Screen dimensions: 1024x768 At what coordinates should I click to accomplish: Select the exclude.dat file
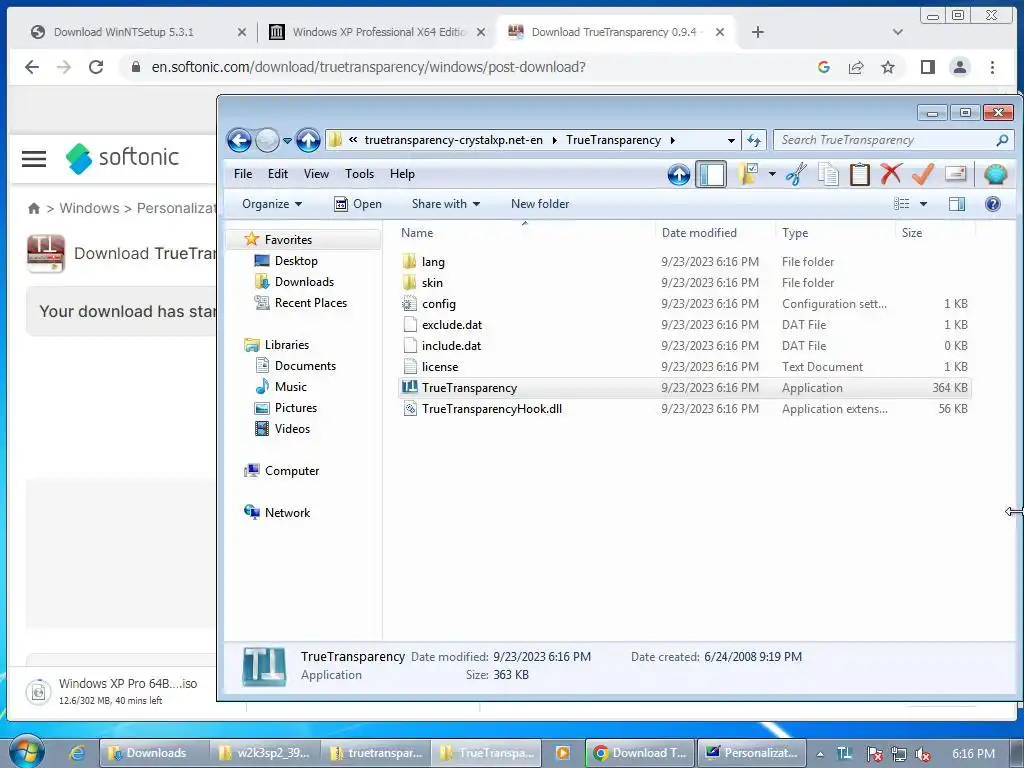point(452,325)
